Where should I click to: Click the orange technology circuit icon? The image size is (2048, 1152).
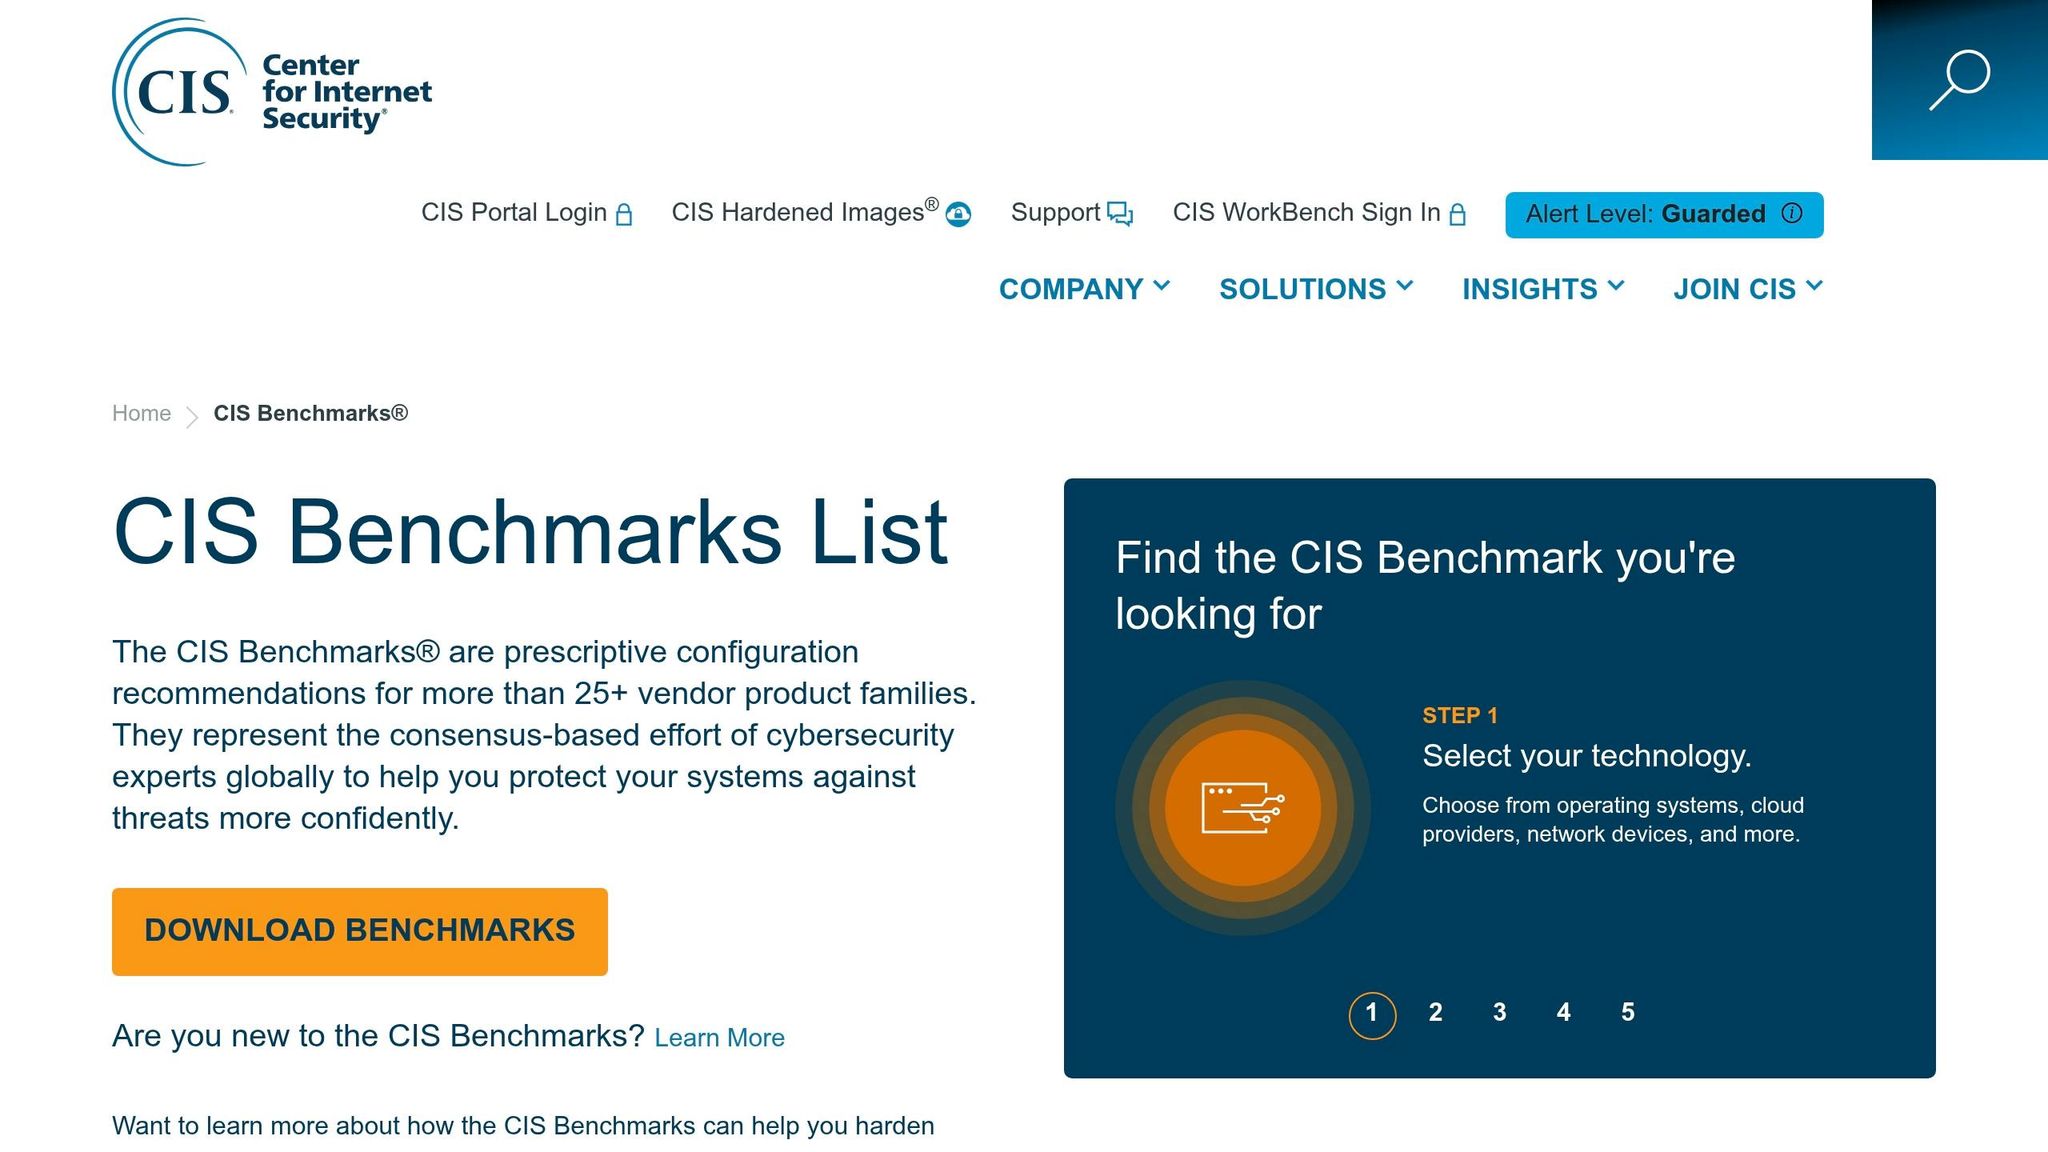coord(1243,808)
